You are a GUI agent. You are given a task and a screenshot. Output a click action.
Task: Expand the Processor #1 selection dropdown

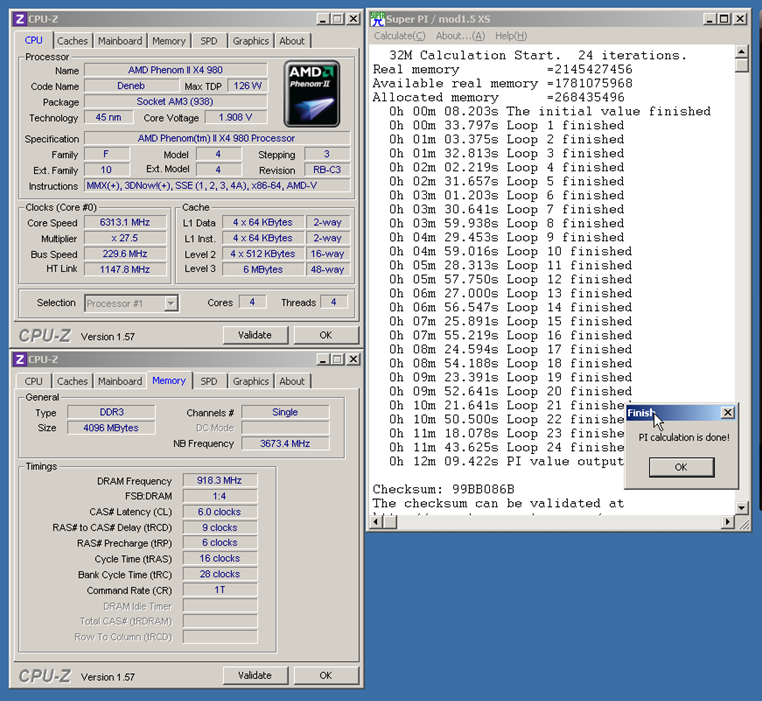(x=171, y=303)
